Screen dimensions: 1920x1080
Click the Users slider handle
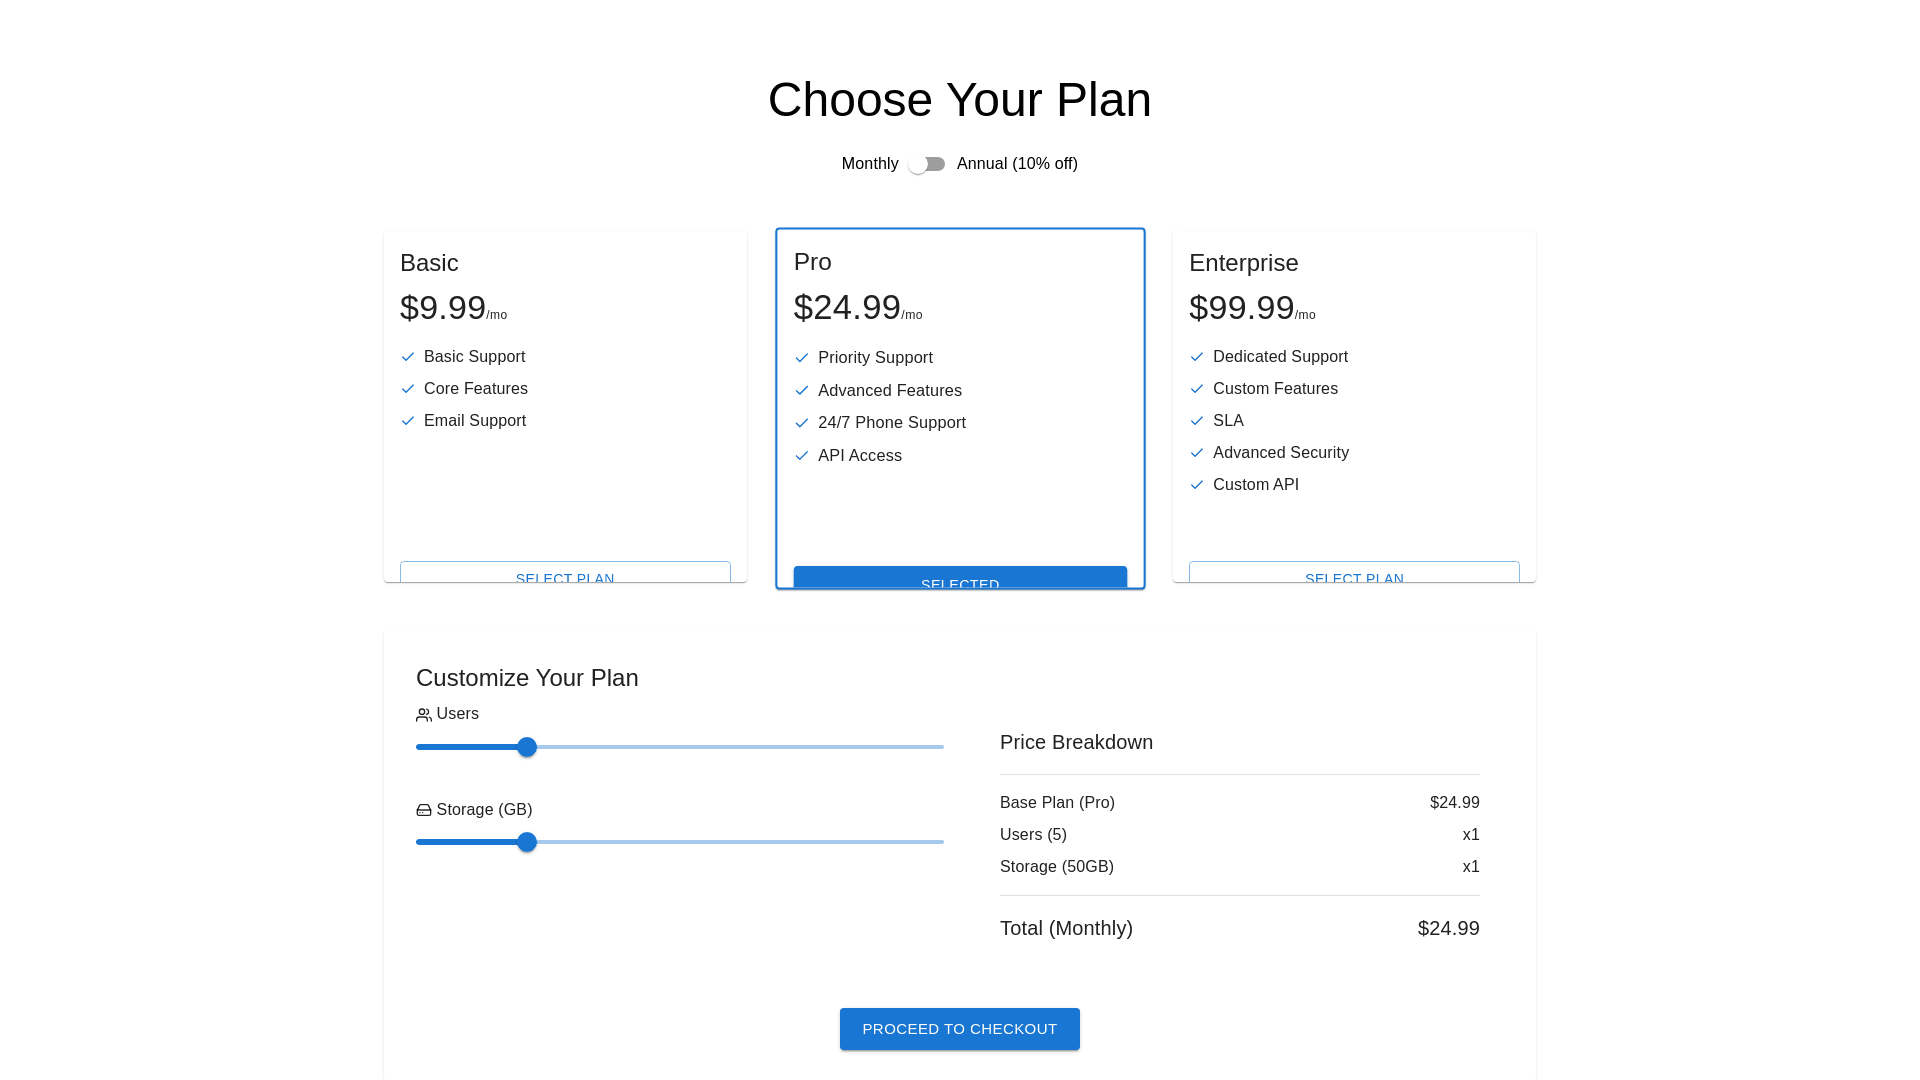click(527, 747)
